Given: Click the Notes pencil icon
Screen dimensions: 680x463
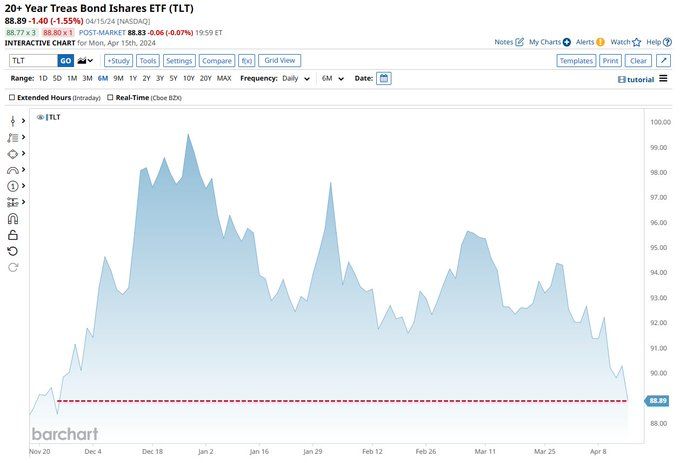Looking at the screenshot, I should click(x=520, y=42).
